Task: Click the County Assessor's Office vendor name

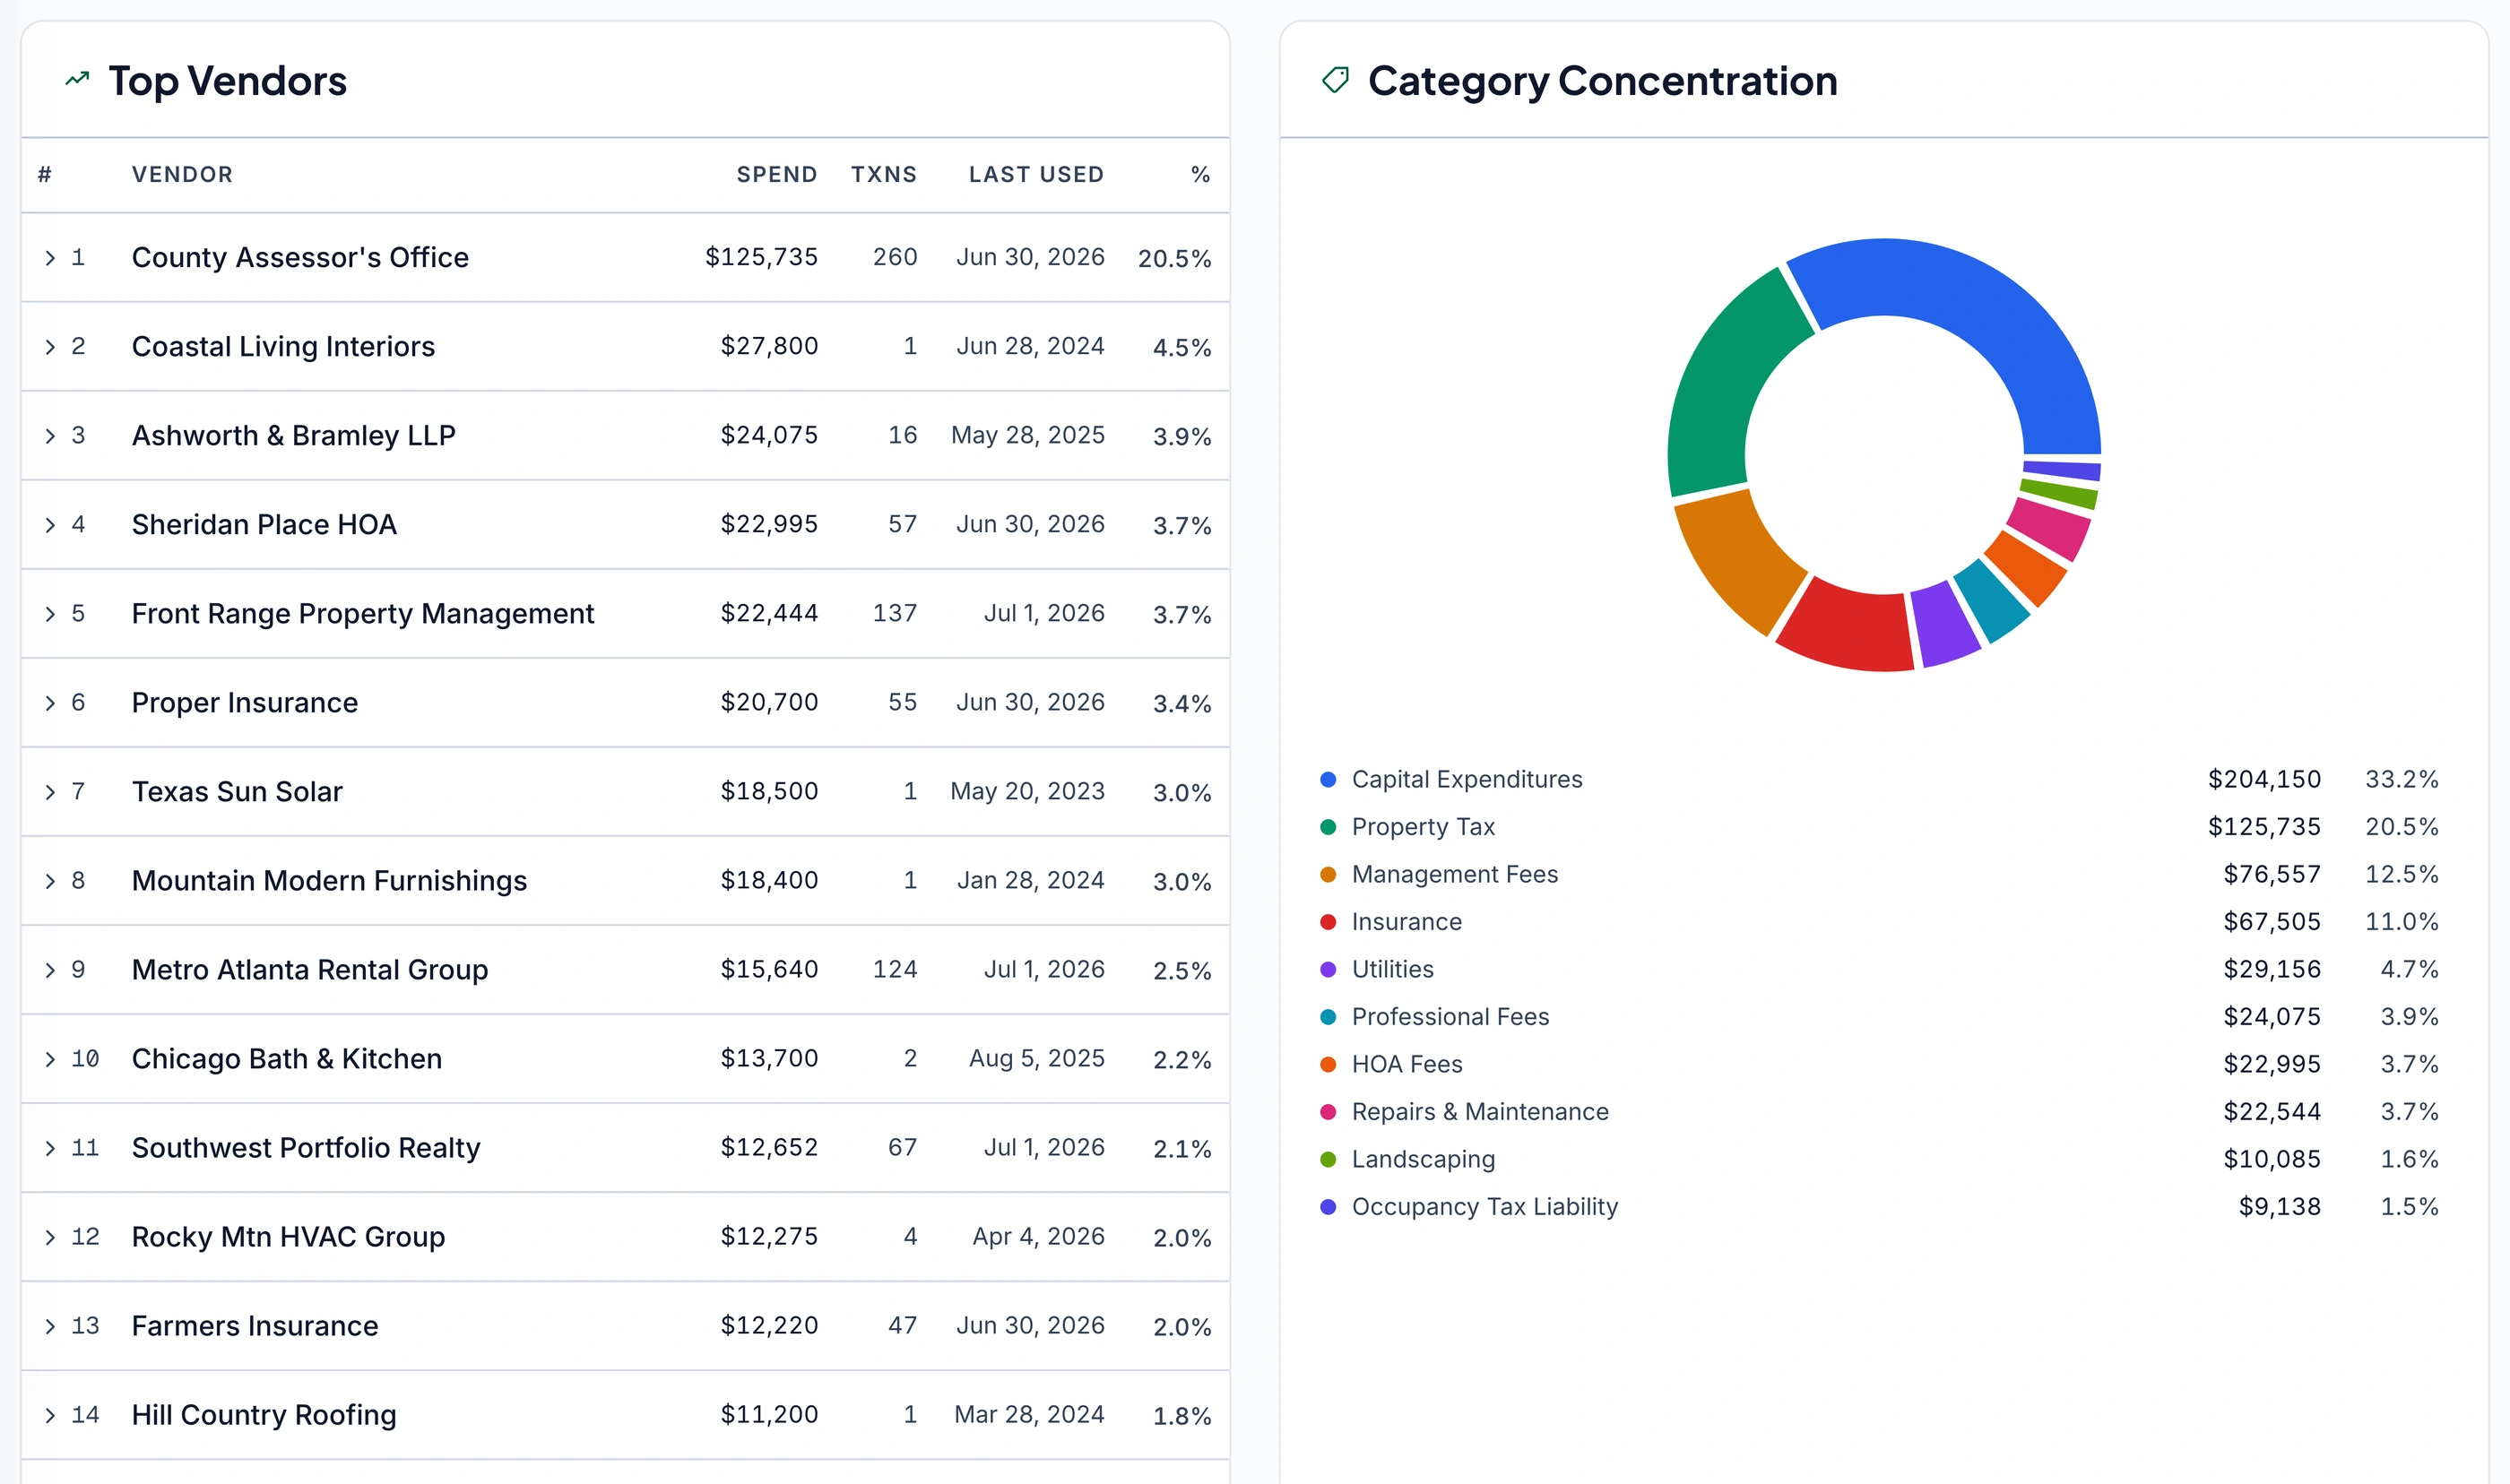Action: (300, 258)
